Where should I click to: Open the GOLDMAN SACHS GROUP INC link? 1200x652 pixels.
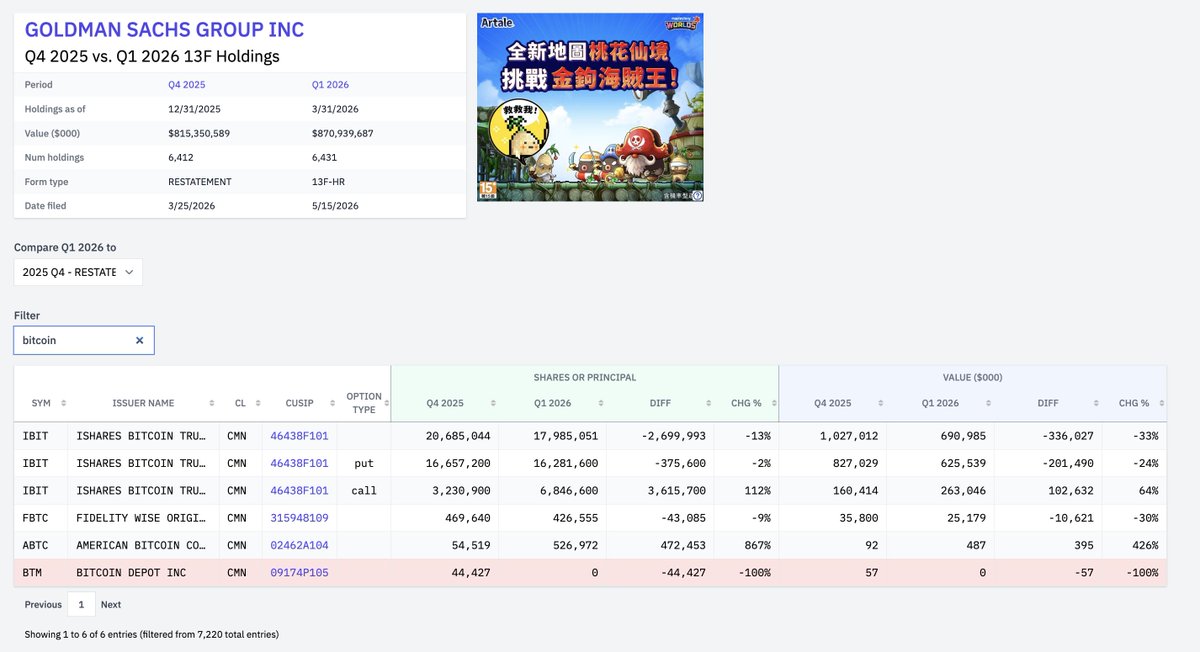coord(164,30)
